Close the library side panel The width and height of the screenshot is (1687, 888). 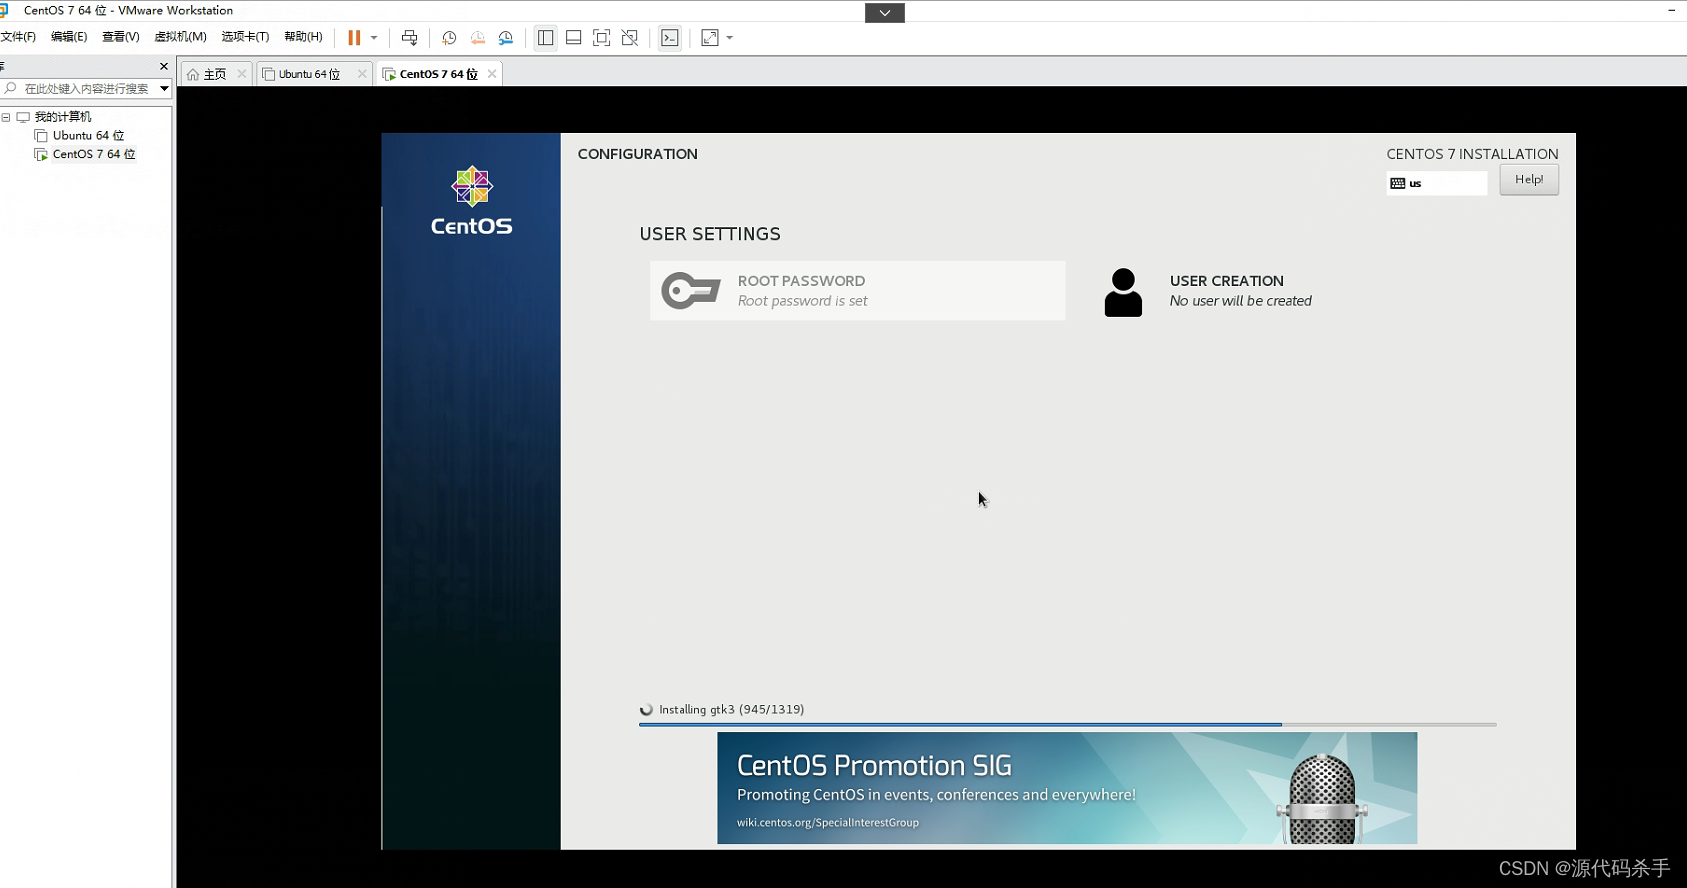(x=164, y=66)
